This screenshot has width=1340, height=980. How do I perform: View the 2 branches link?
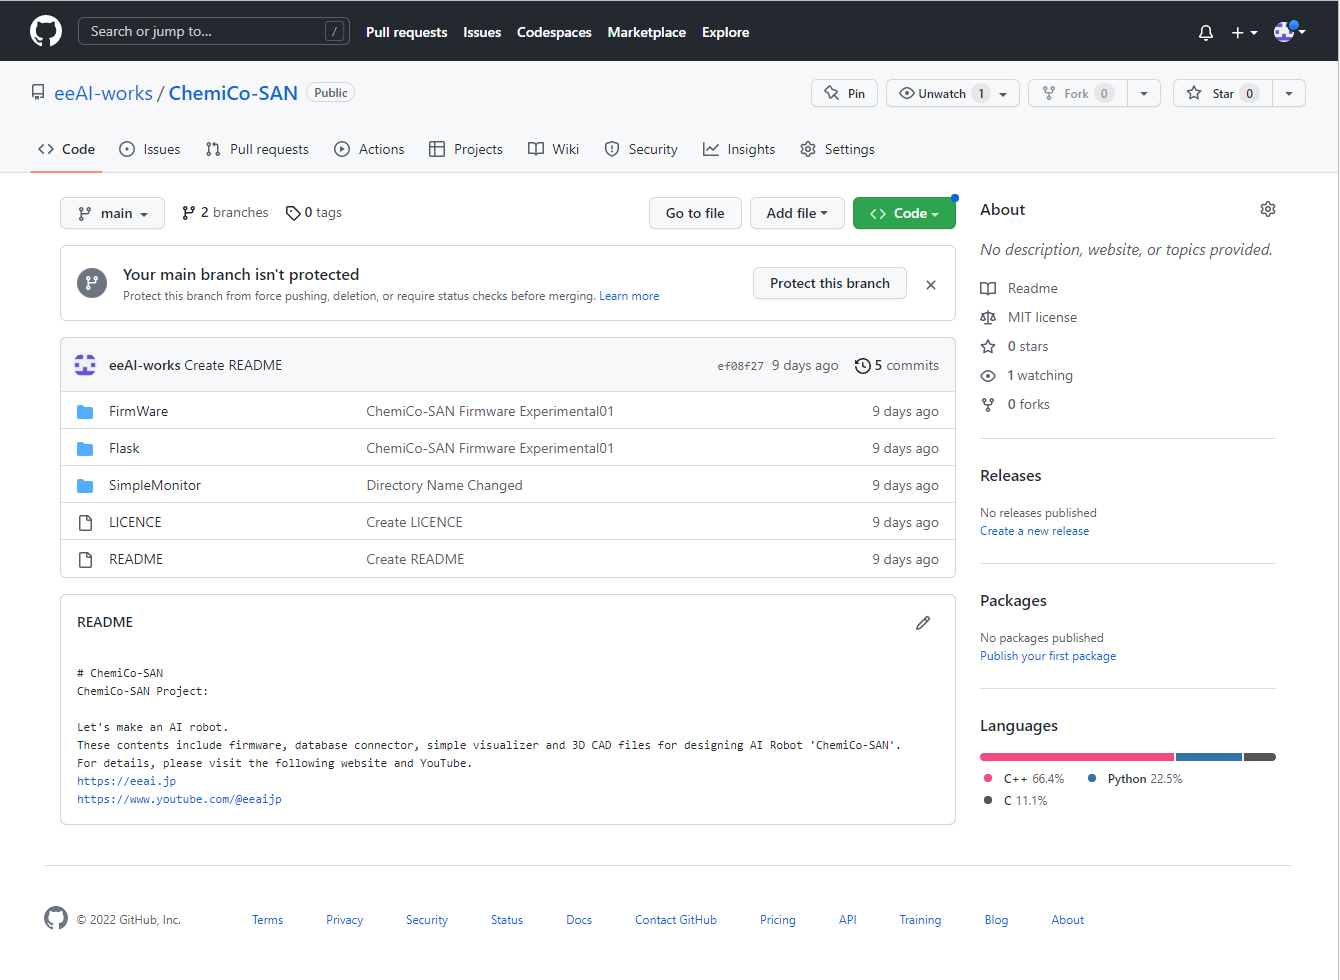225,213
